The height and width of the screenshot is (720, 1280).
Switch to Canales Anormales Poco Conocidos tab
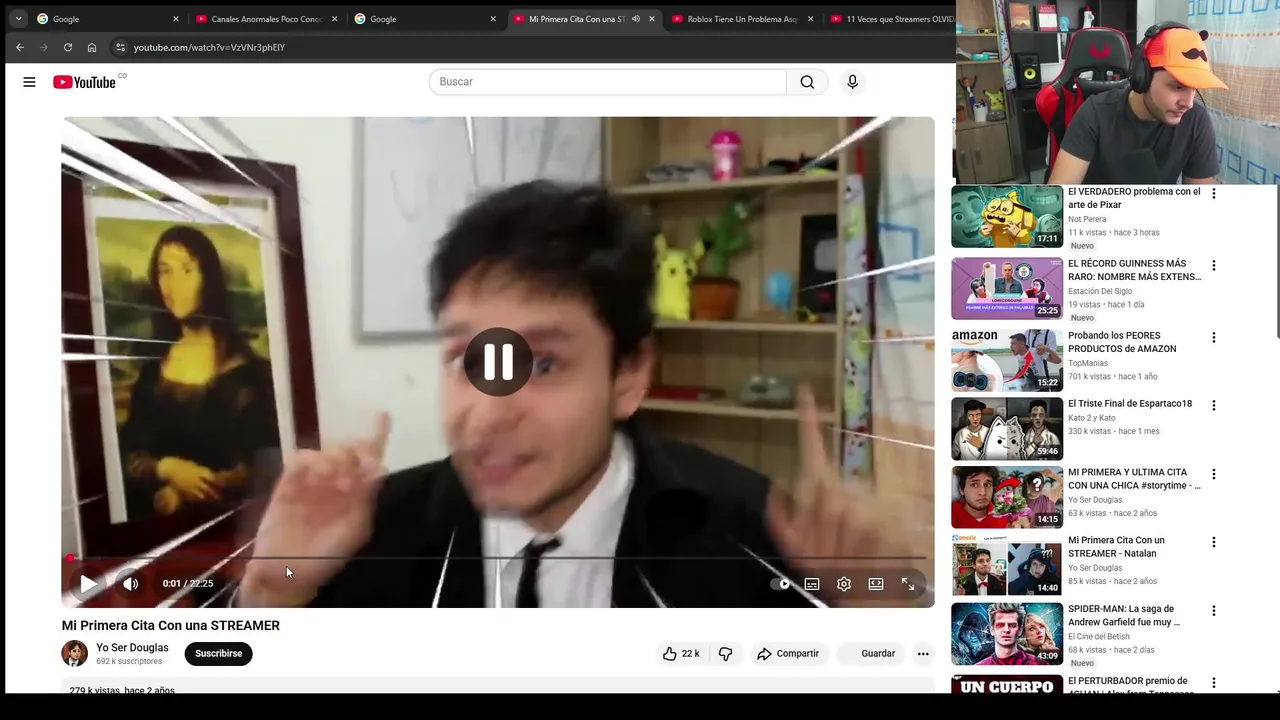point(266,19)
